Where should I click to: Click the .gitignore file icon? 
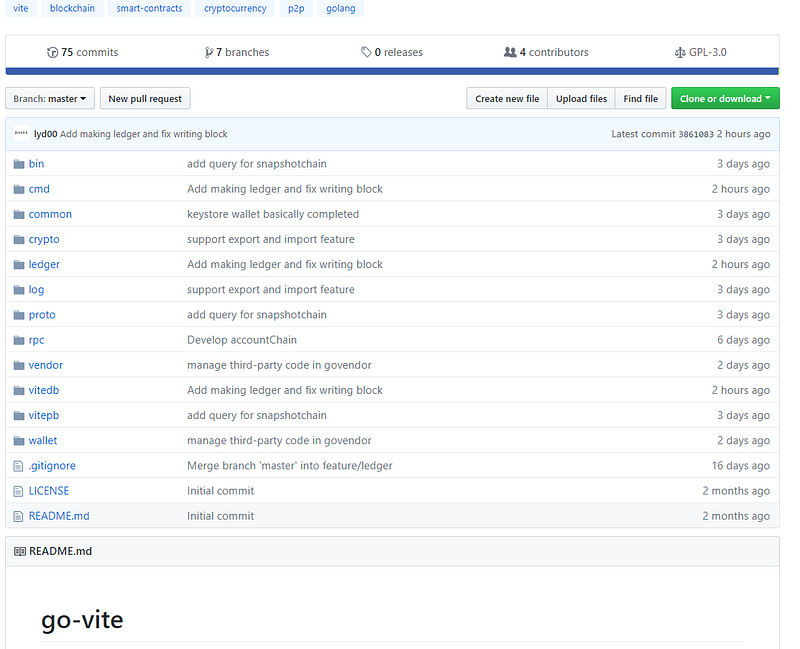(18, 466)
